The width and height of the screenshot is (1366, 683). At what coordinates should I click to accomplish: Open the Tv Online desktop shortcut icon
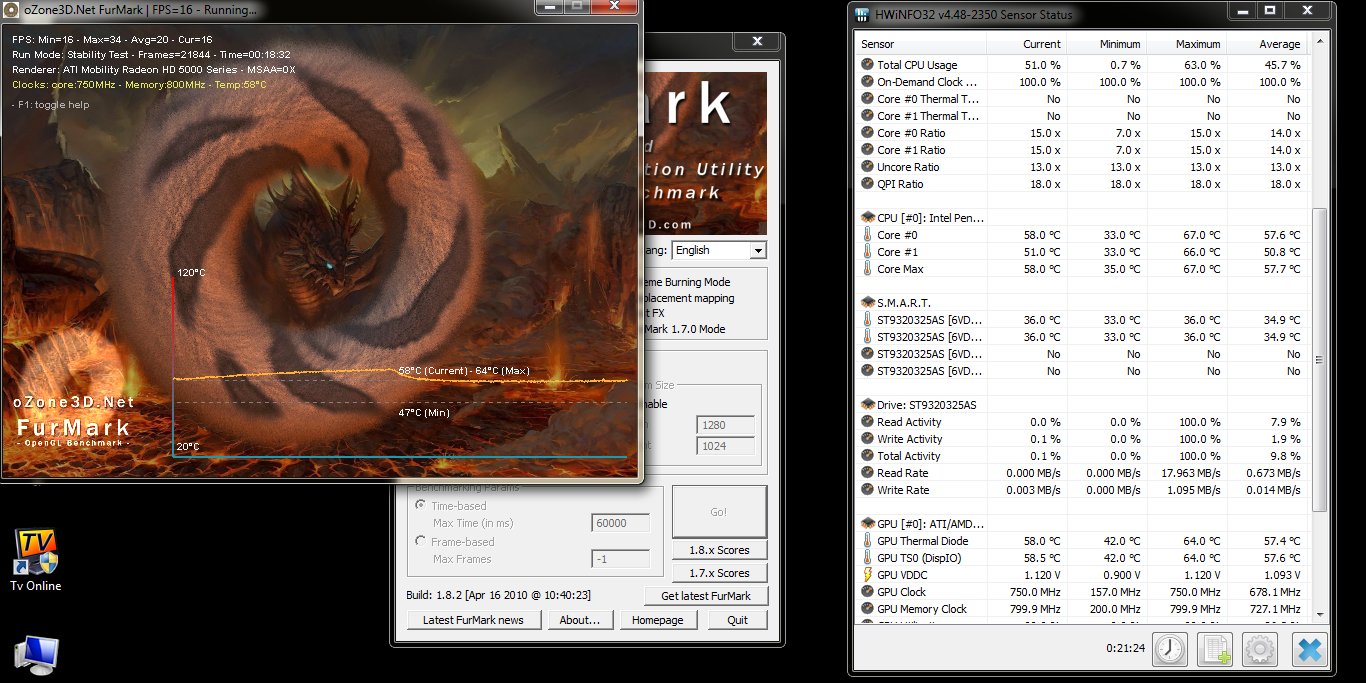coord(35,551)
